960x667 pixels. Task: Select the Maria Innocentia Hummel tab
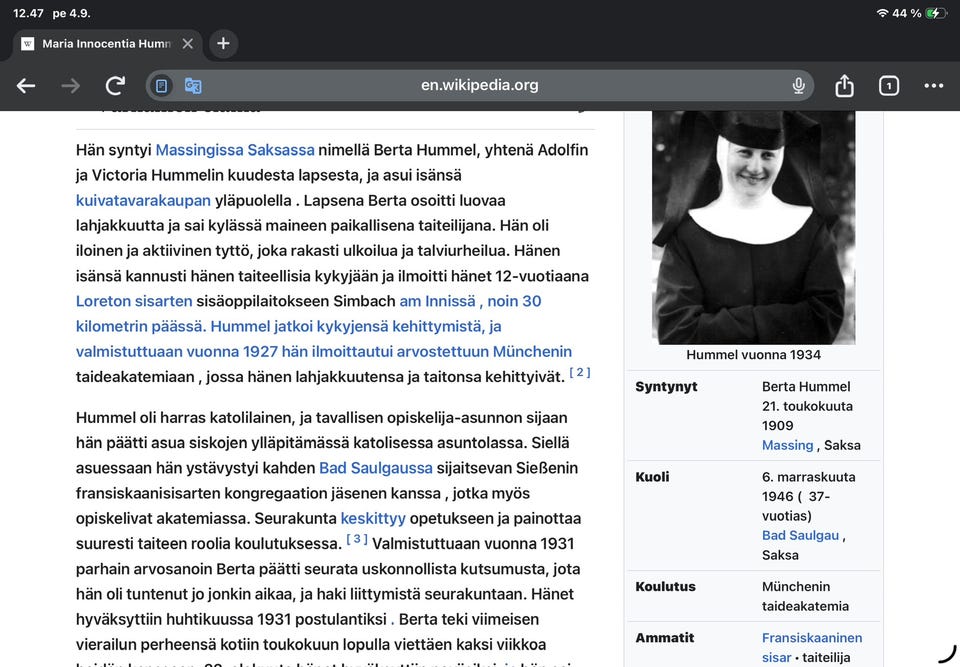click(x=107, y=43)
